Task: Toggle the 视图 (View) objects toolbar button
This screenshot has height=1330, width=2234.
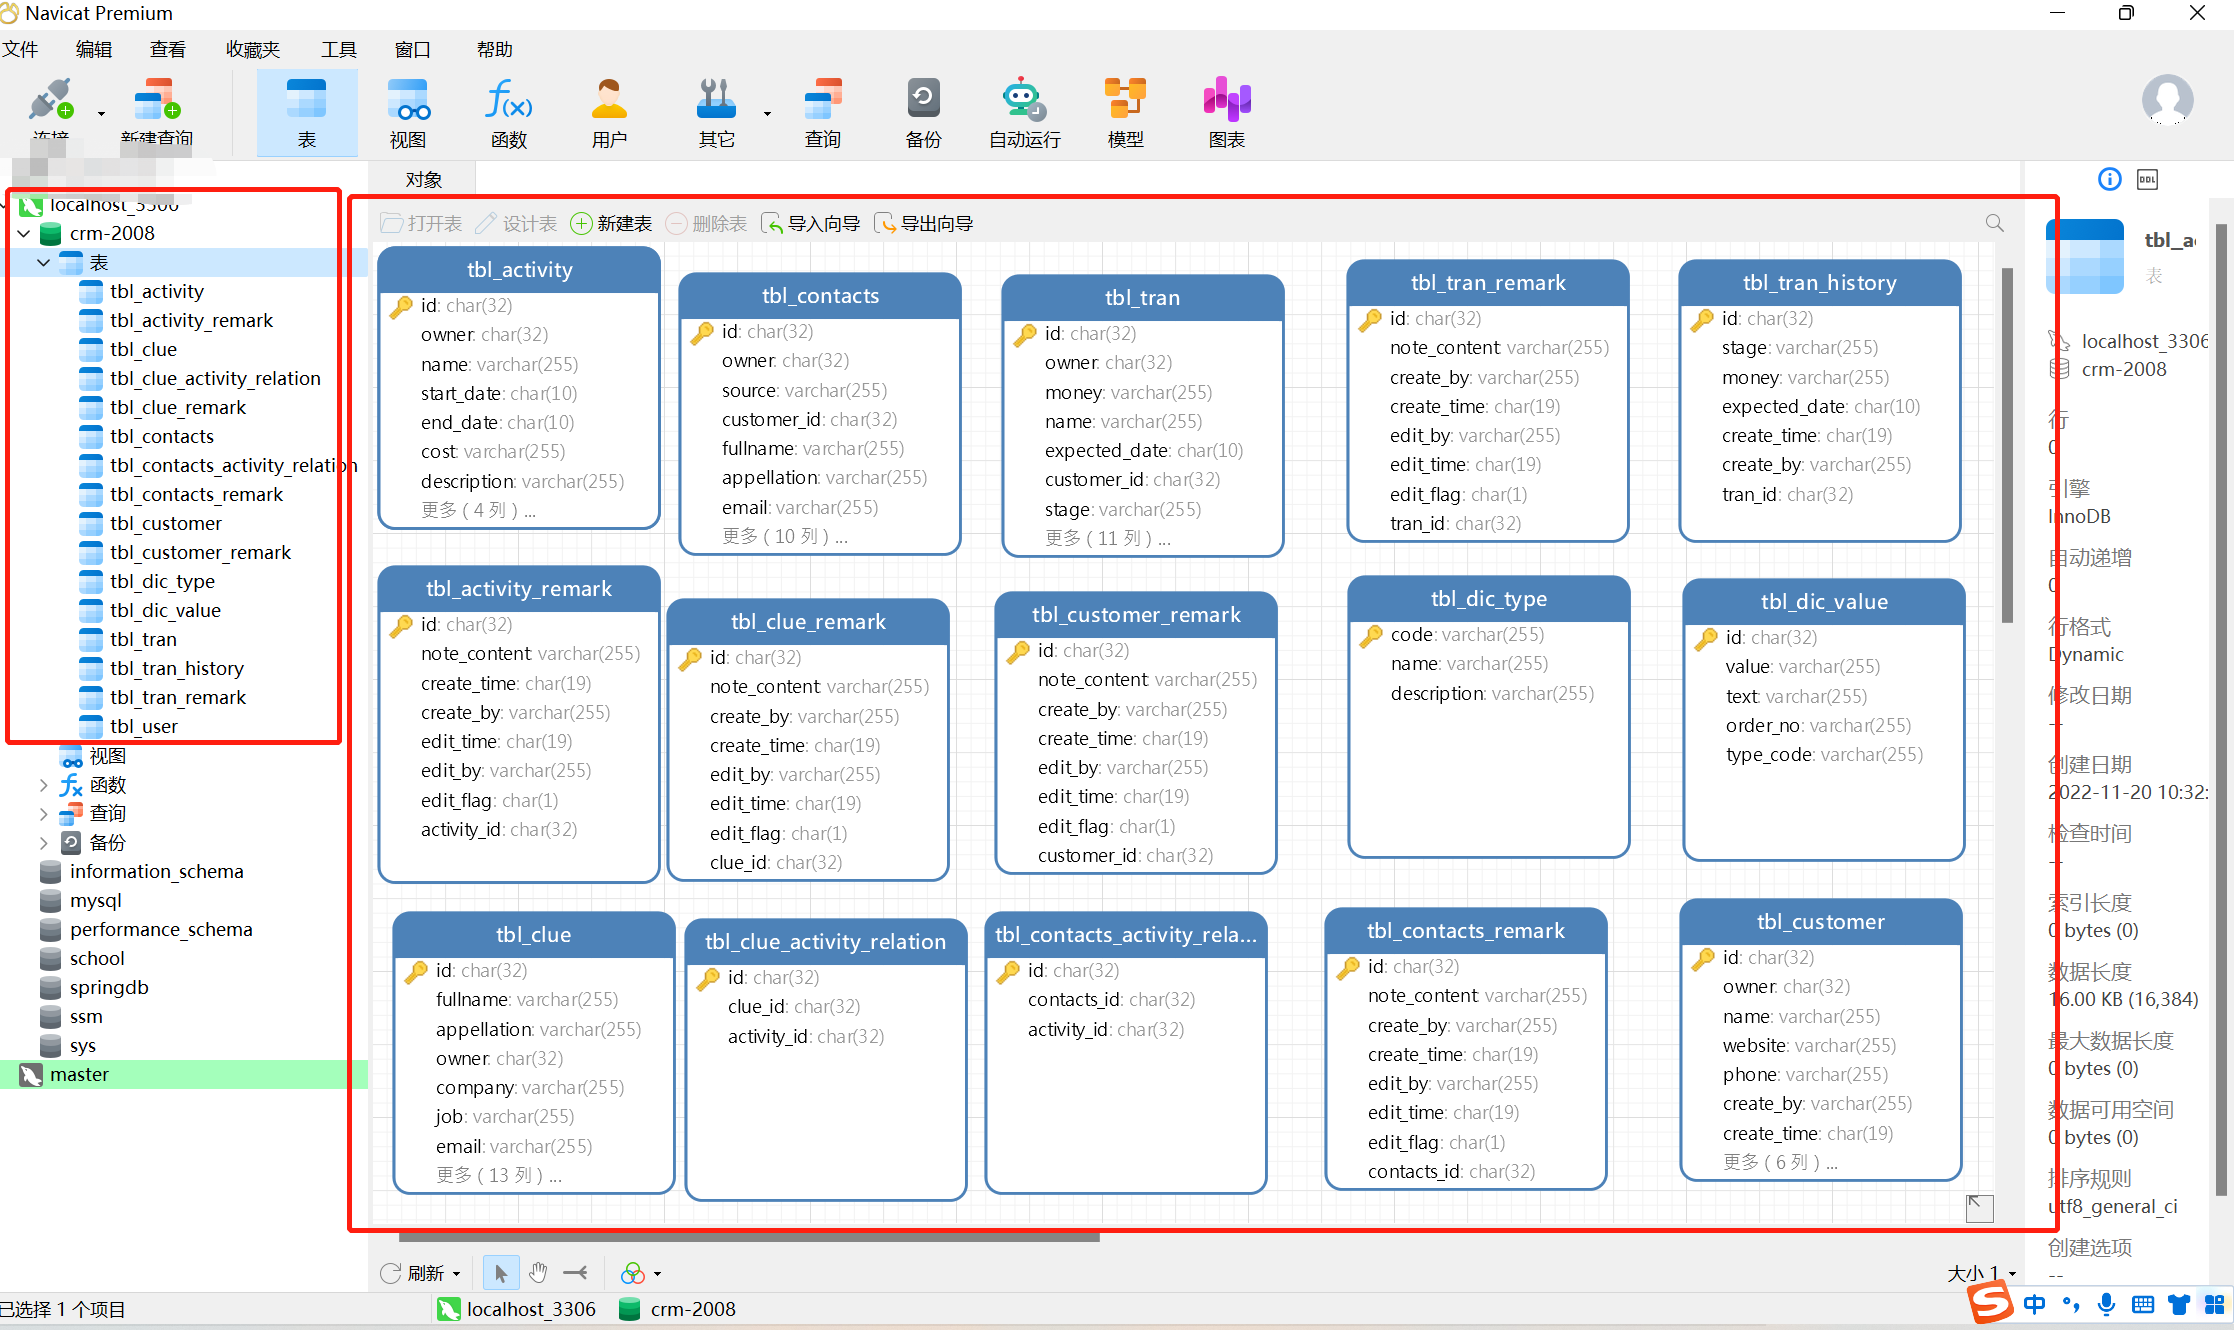Action: (x=407, y=112)
